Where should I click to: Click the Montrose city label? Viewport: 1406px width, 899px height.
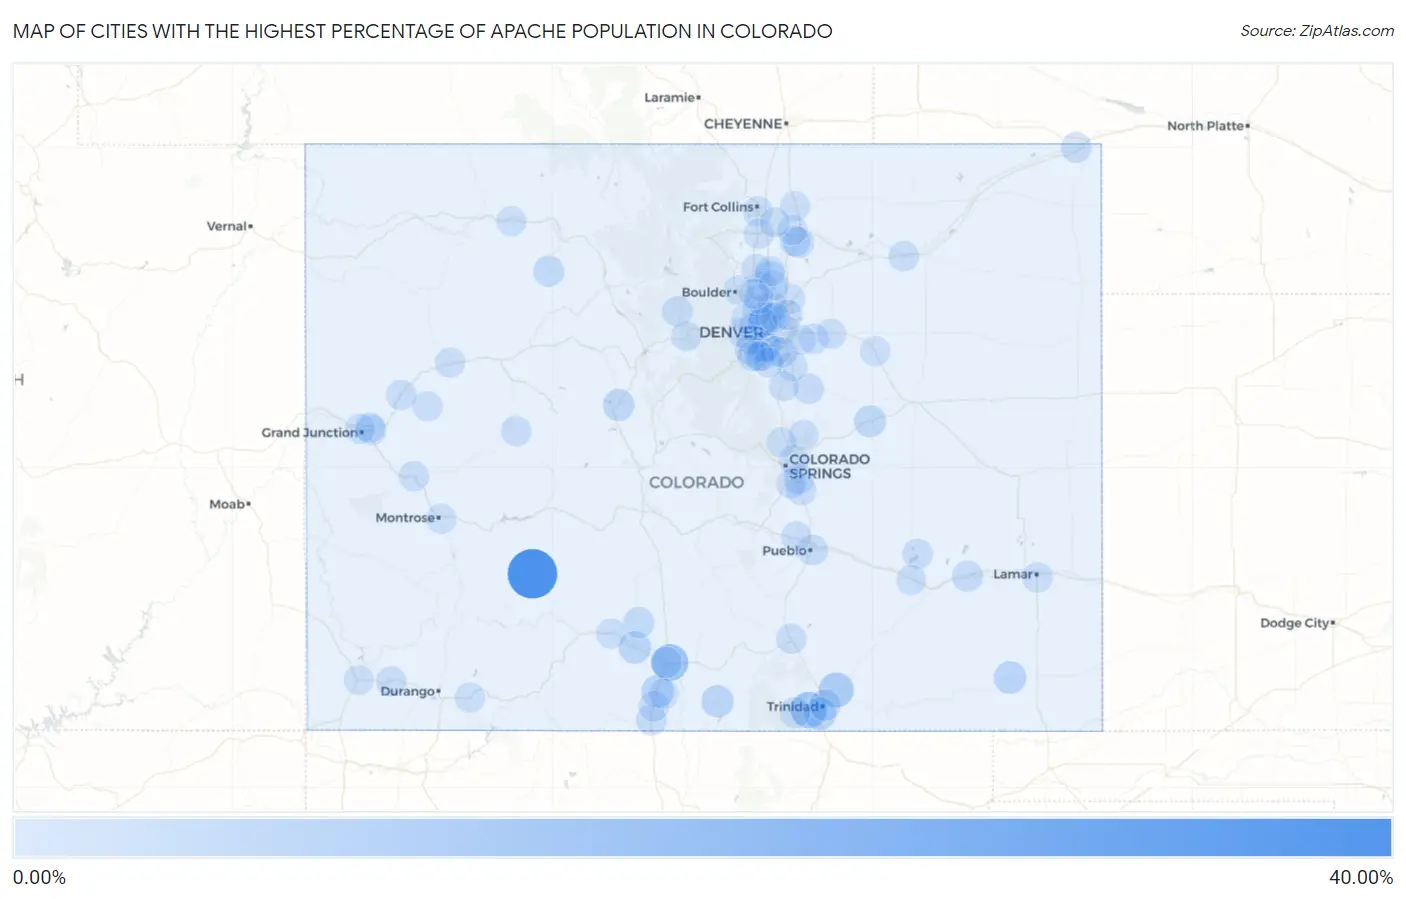[x=406, y=518]
